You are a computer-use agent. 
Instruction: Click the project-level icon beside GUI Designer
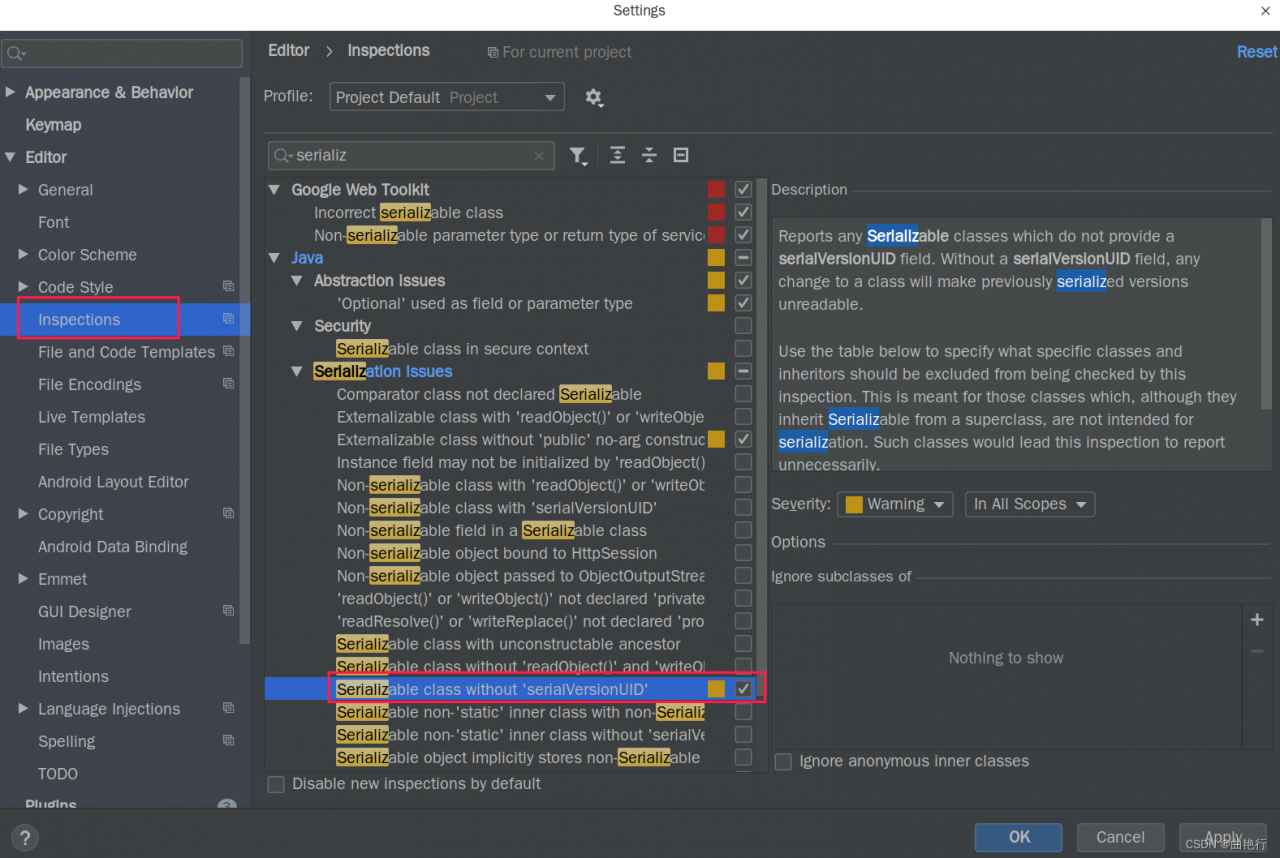(x=228, y=611)
